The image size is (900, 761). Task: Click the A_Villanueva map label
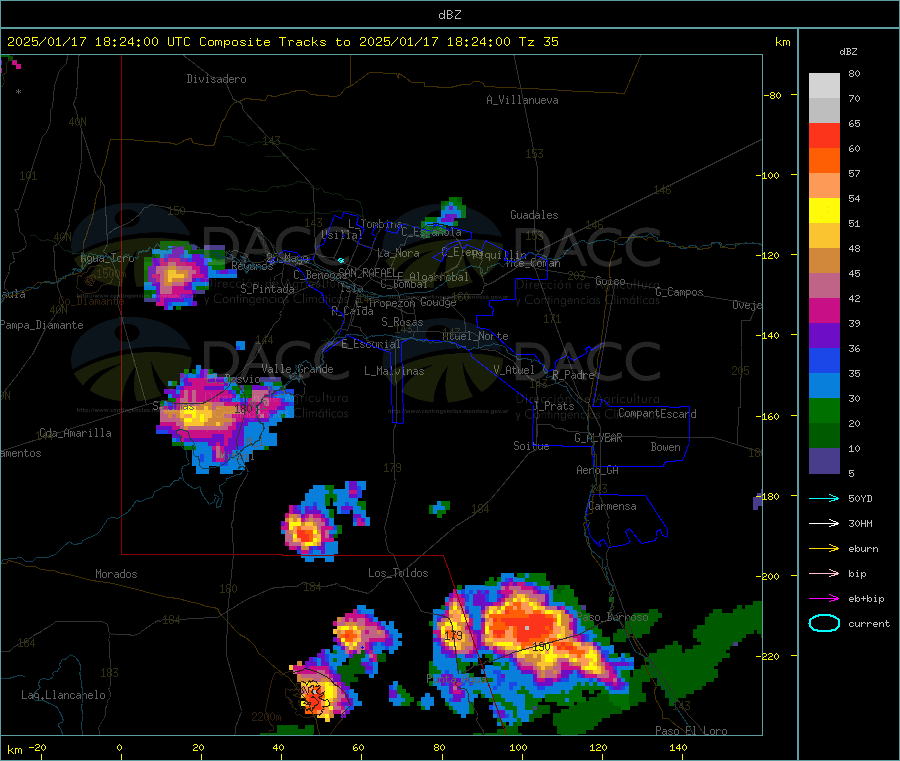pyautogui.click(x=522, y=100)
